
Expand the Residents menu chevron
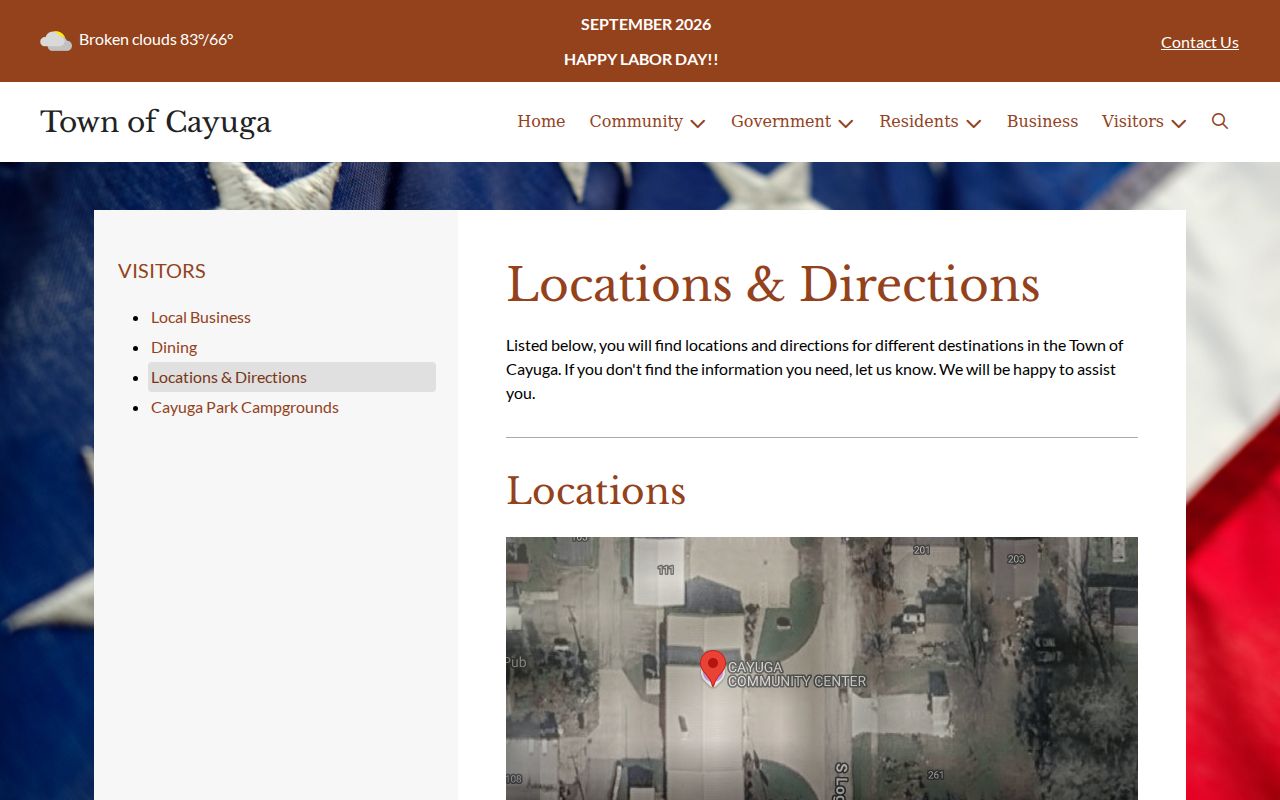coord(974,123)
